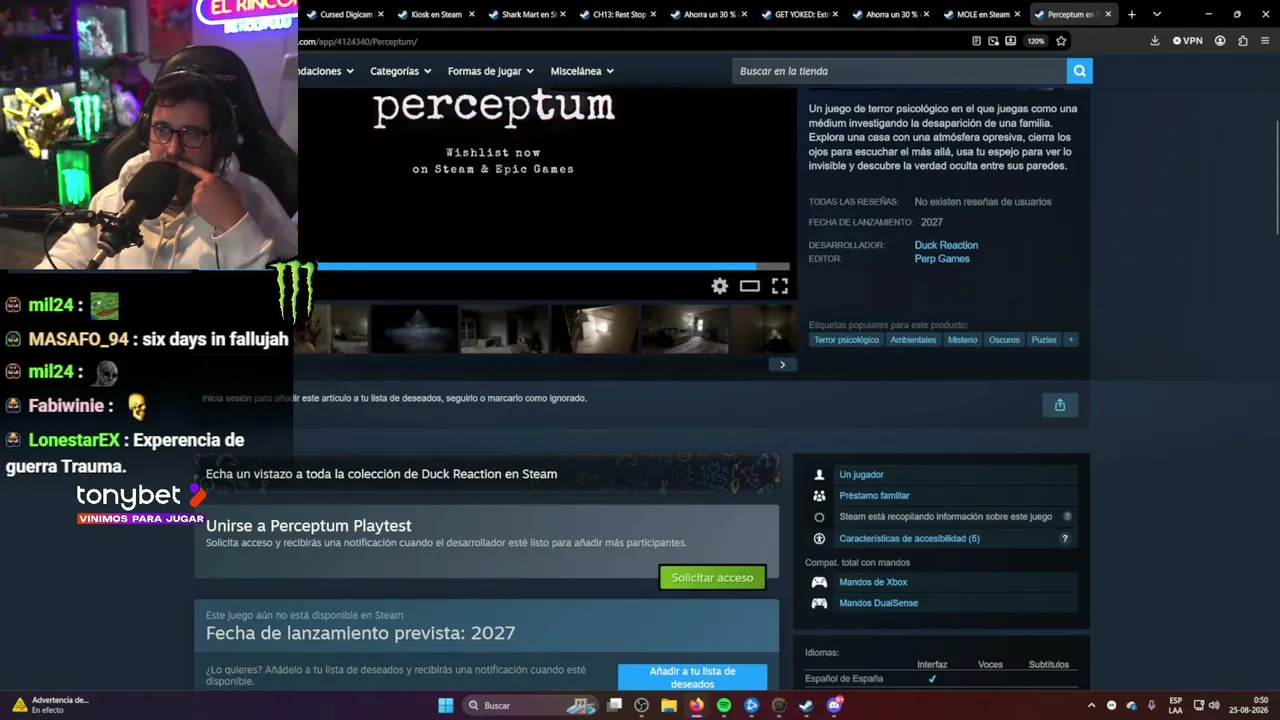Screen dimensions: 1280x720
Task: Switch to the Kiosk en Steam tab
Action: 434,14
